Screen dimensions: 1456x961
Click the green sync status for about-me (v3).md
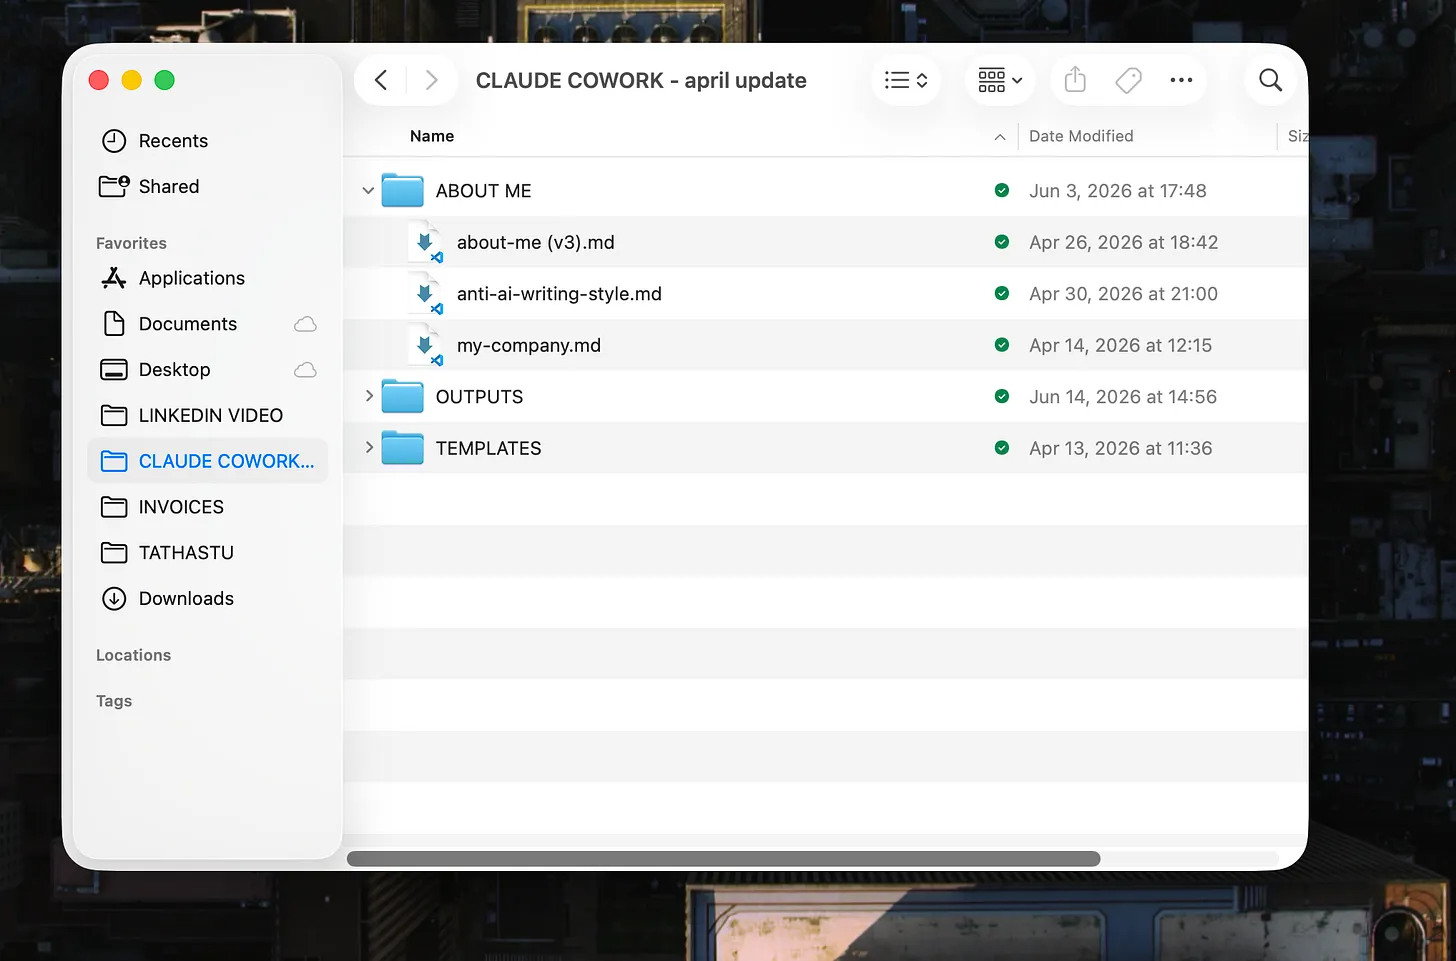click(1001, 242)
